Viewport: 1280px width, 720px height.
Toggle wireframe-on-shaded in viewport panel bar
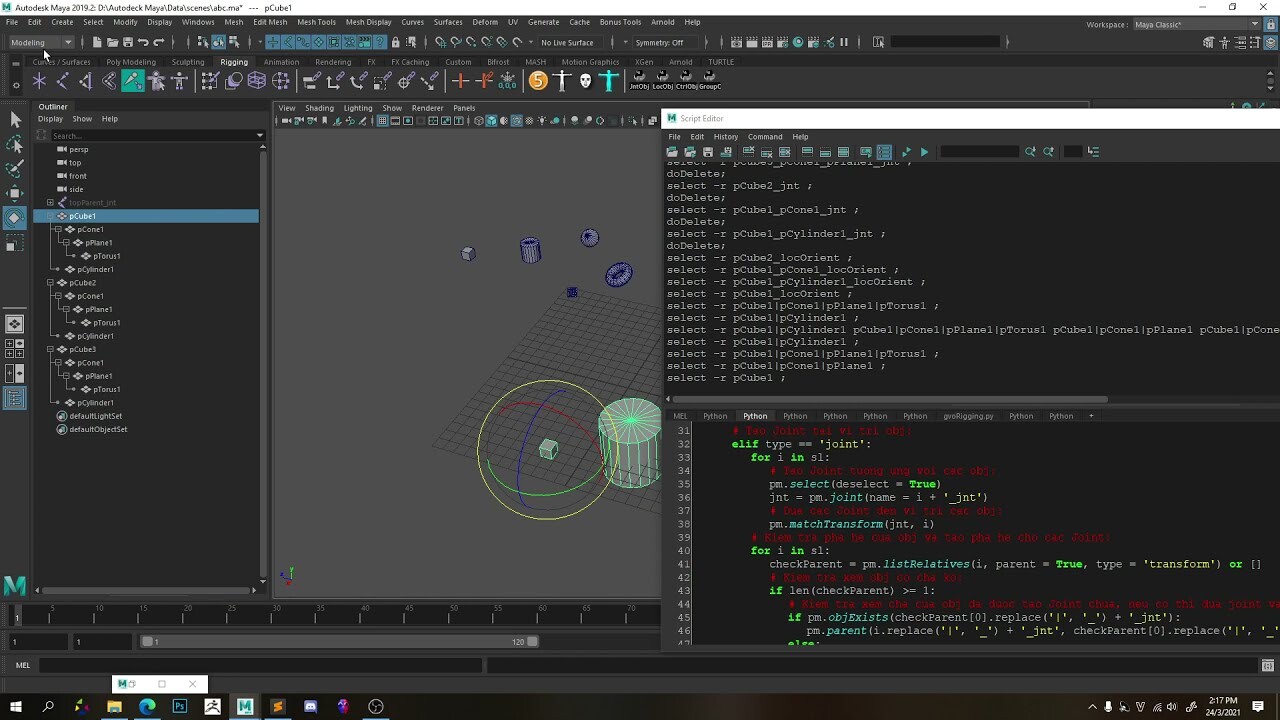click(x=515, y=120)
